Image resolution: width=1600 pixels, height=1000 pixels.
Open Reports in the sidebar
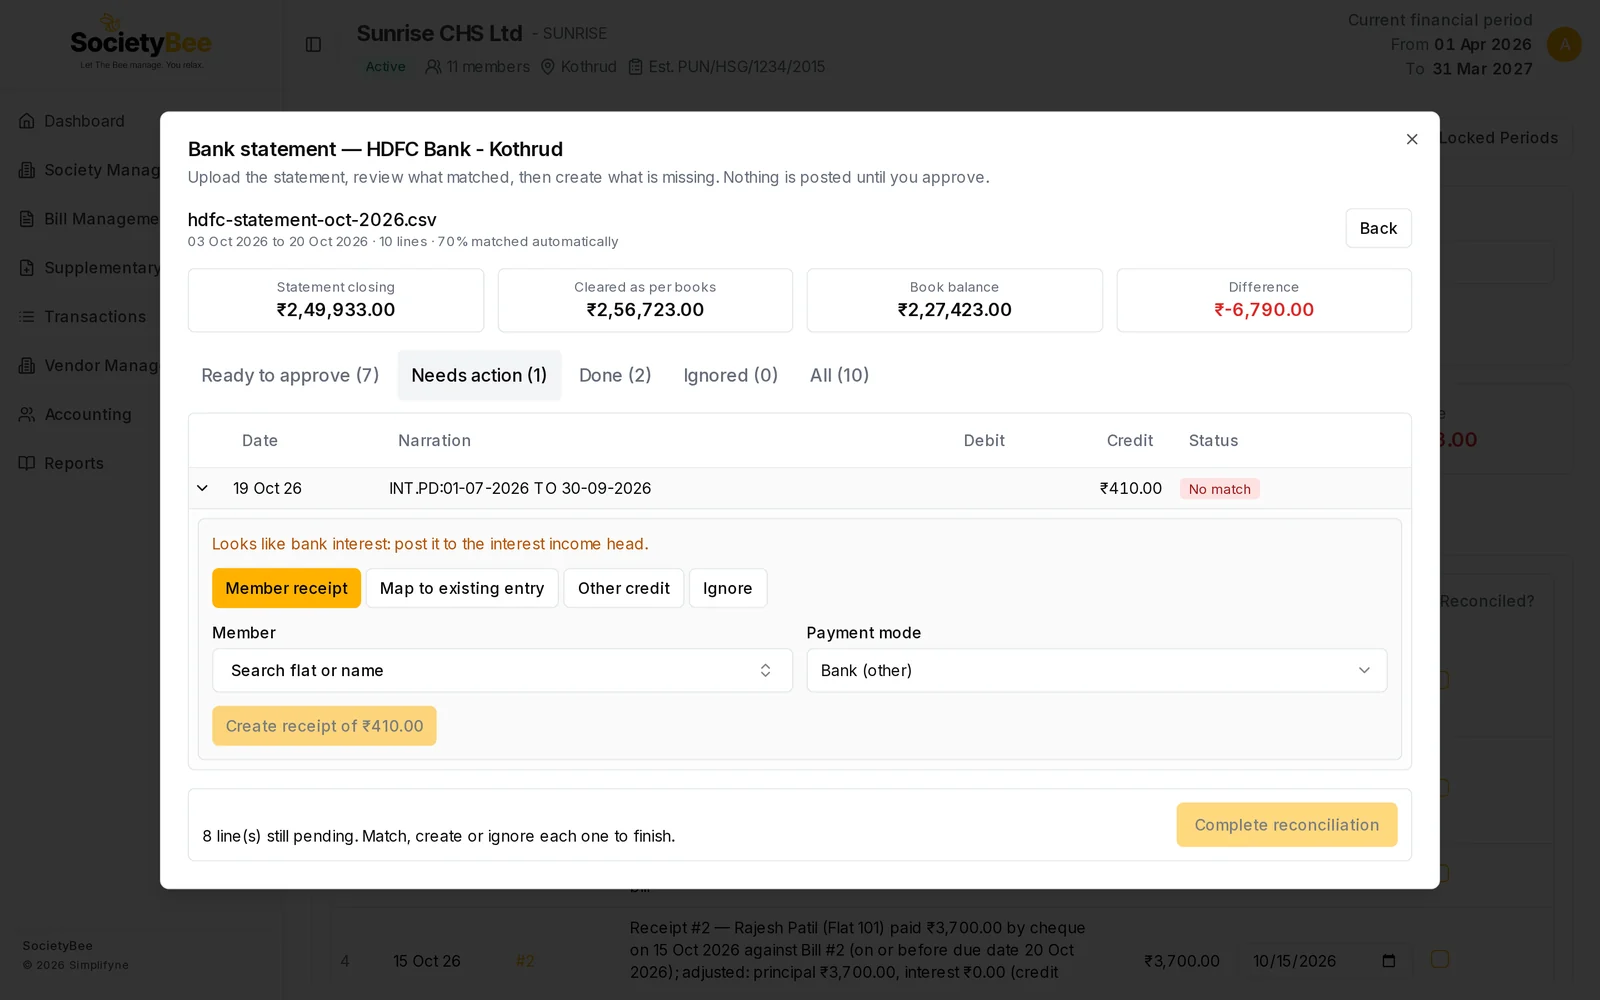pyautogui.click(x=74, y=463)
